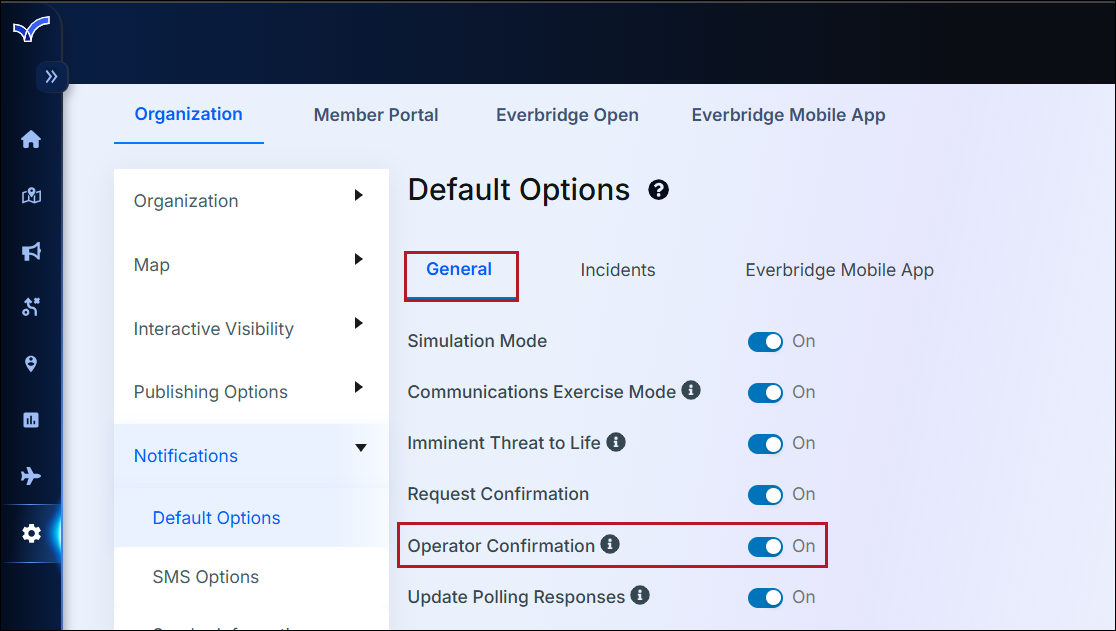Open the airplane travel sidebar icon
The height and width of the screenshot is (631, 1116).
(31, 476)
